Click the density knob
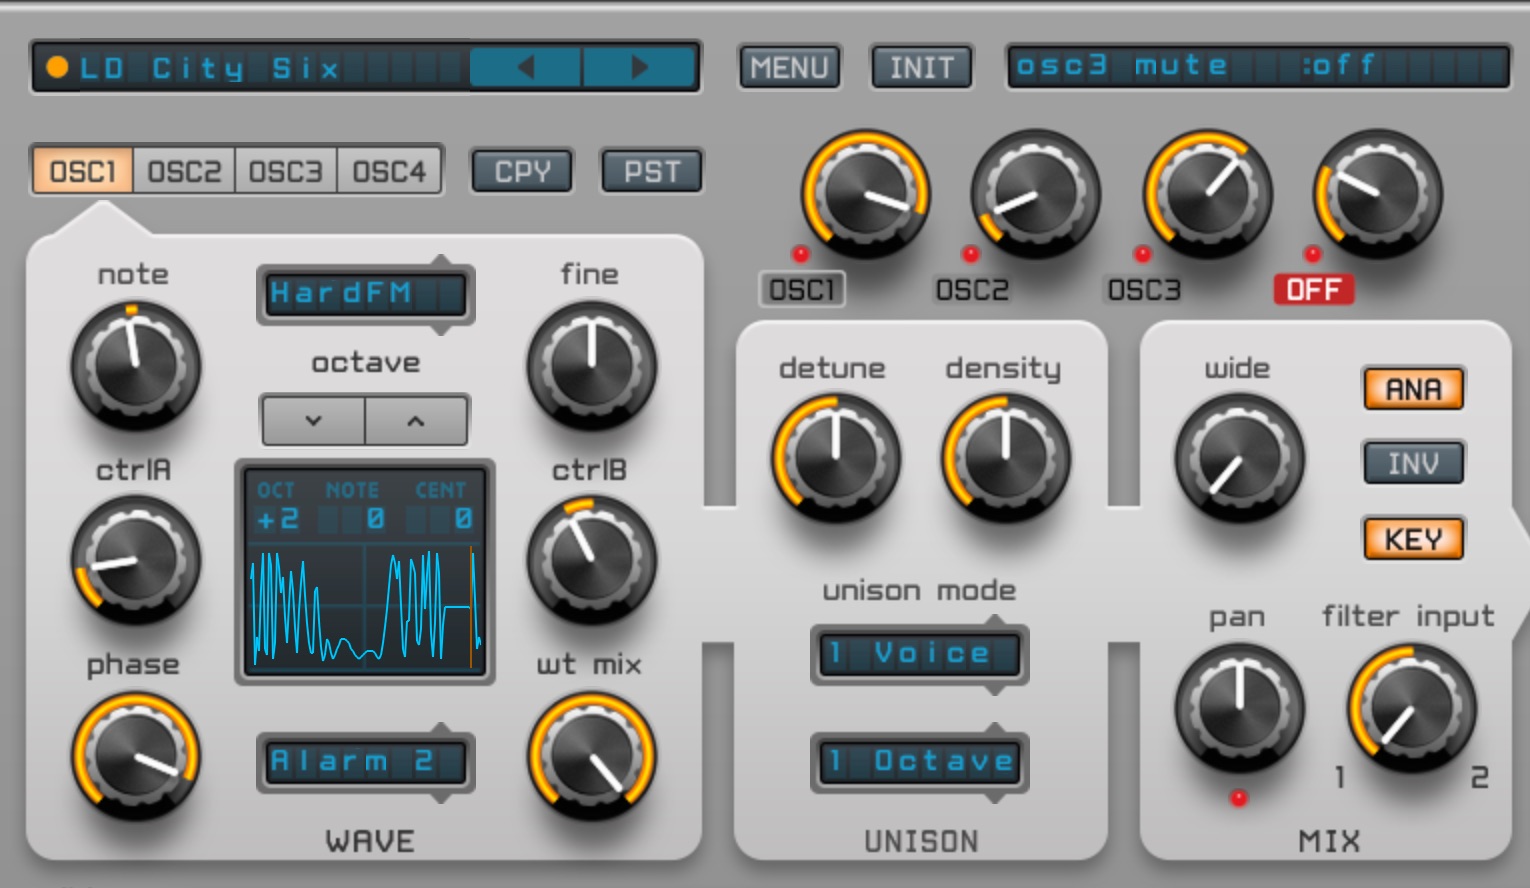This screenshot has width=1530, height=888. point(1005,459)
